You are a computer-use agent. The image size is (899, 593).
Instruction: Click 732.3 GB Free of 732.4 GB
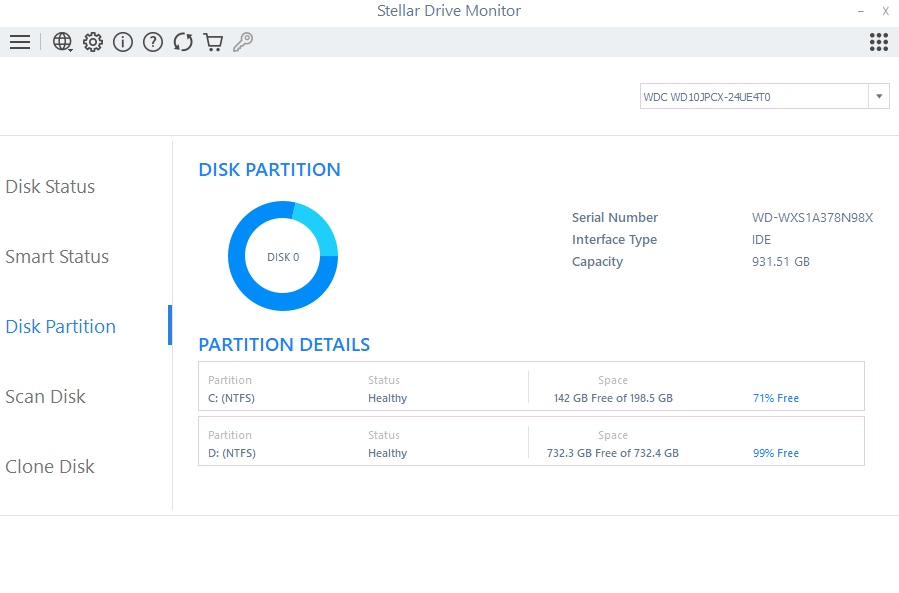[x=613, y=453]
